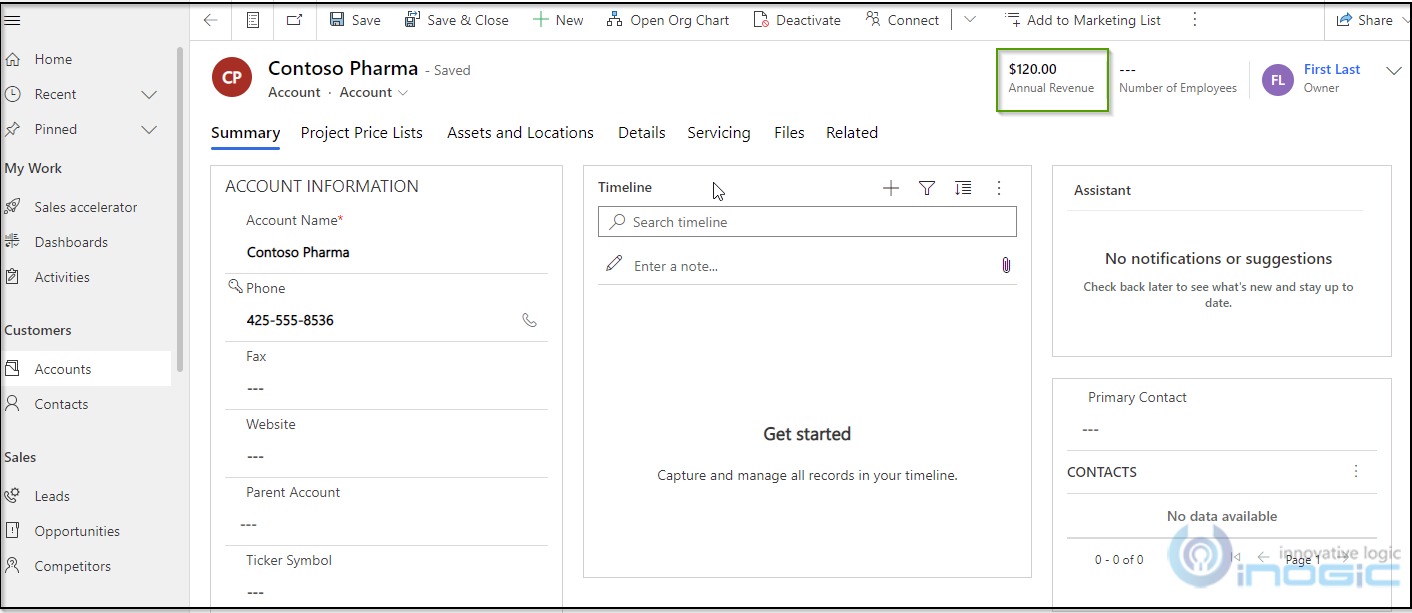Click Number of Employees header field

pyautogui.click(x=1178, y=78)
